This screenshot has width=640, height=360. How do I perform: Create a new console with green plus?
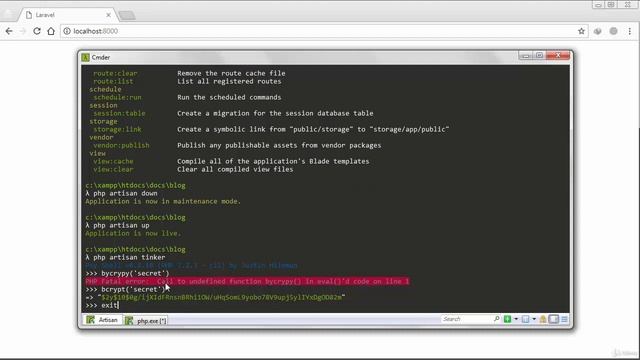coord(507,319)
